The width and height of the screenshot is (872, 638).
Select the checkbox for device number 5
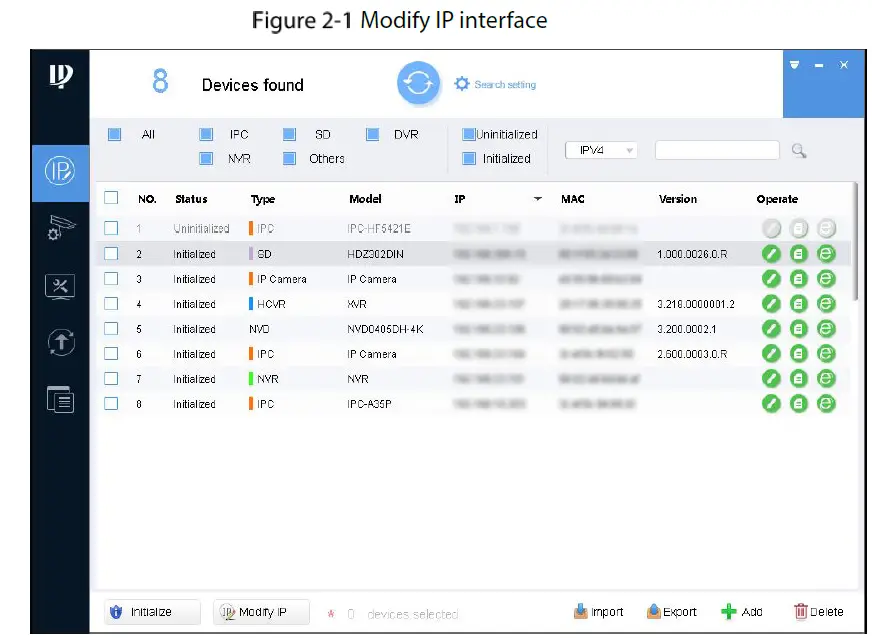pos(111,328)
